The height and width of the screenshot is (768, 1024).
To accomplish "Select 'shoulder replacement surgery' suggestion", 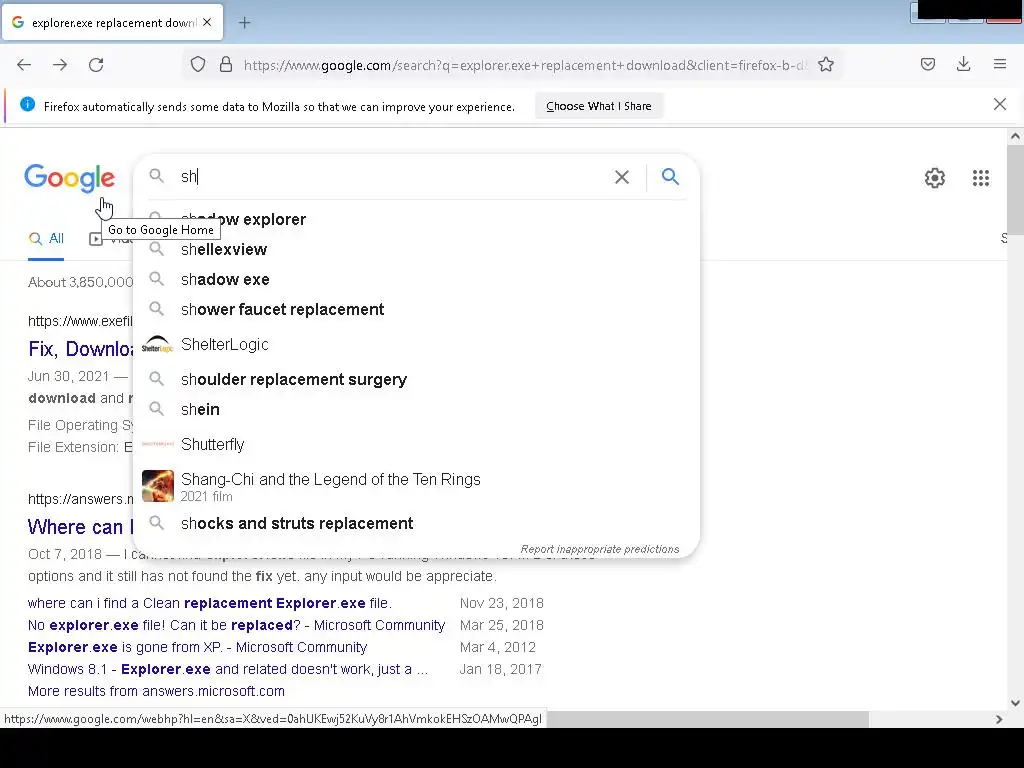I will tap(416, 379).
